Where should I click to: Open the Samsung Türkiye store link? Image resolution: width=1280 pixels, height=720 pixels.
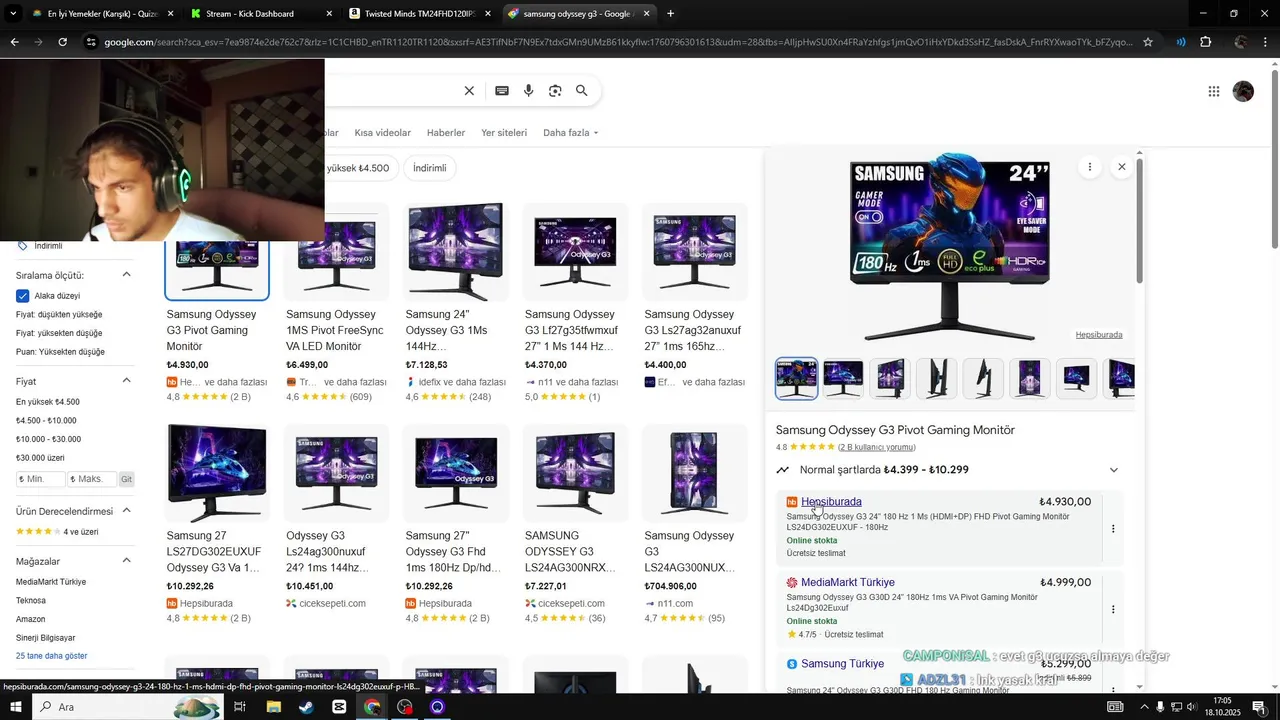click(843, 664)
